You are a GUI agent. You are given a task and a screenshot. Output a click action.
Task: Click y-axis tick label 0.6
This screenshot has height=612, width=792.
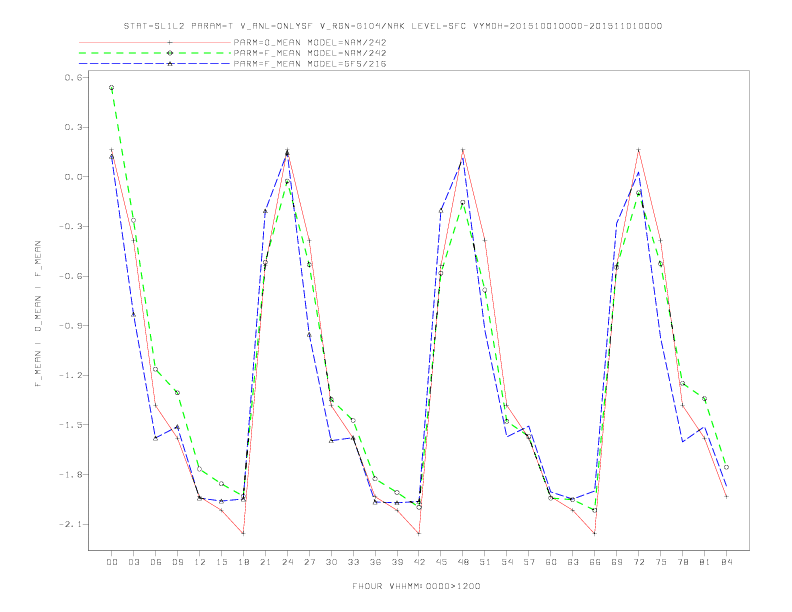tap(73, 77)
